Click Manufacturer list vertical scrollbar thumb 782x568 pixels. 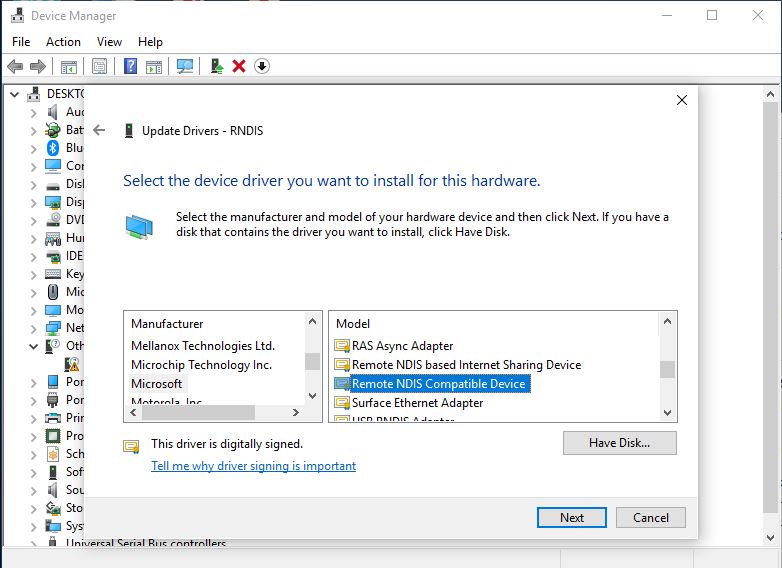[x=313, y=361]
